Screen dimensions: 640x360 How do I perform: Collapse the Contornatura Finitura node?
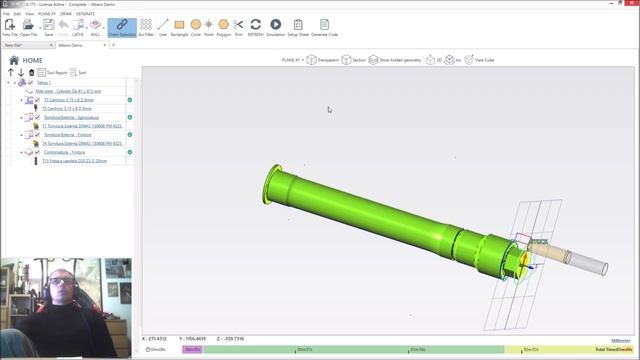[22, 152]
